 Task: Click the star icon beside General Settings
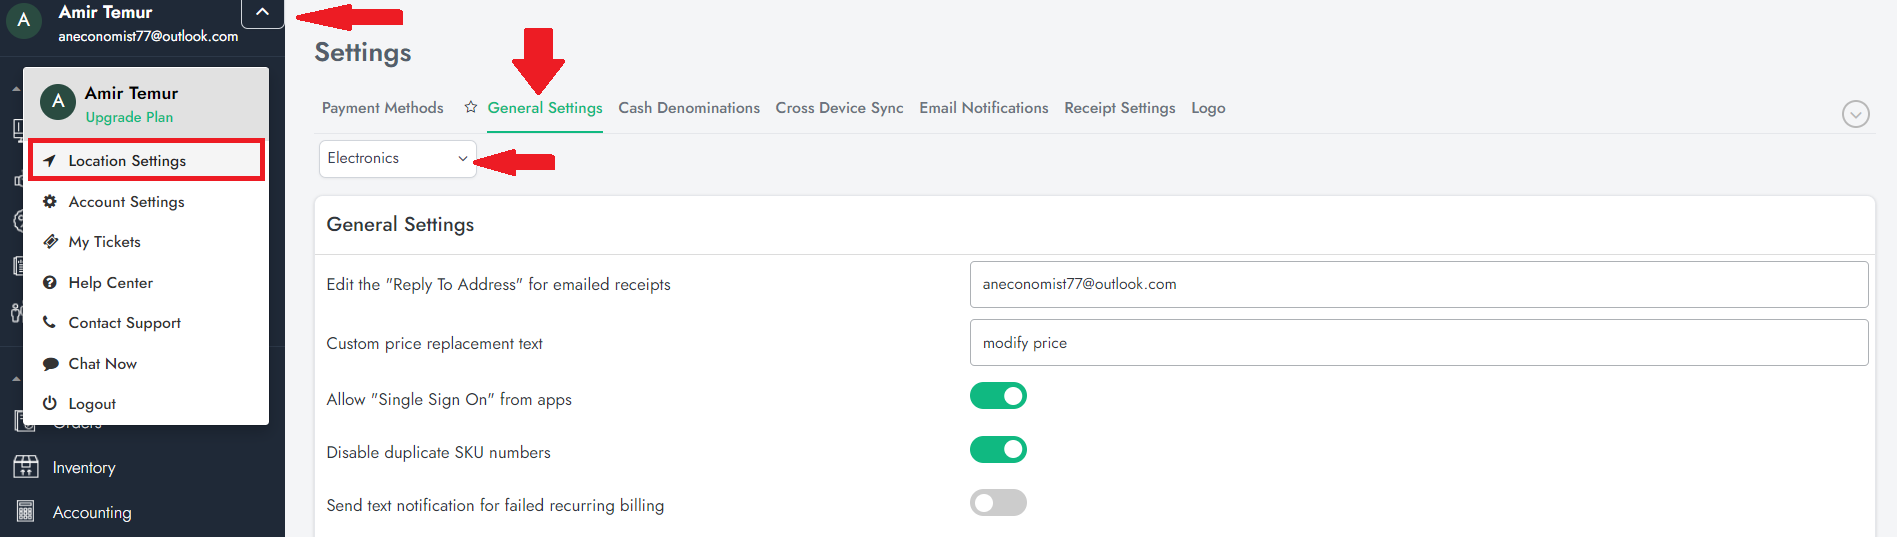click(x=470, y=108)
